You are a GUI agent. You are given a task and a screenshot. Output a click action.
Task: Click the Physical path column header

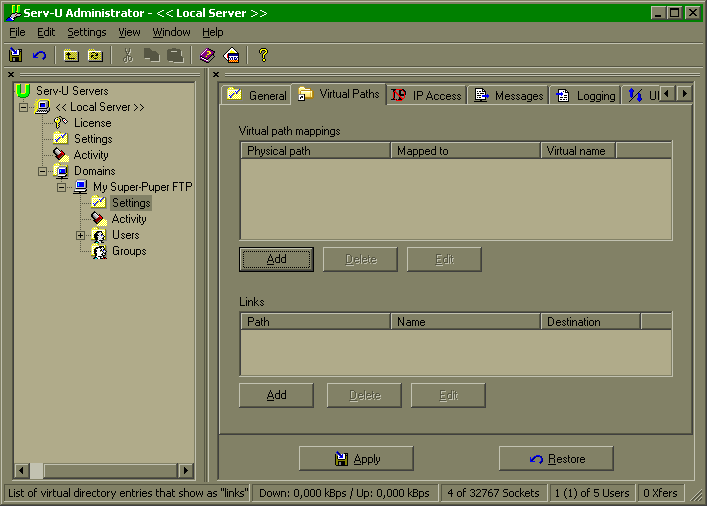pos(316,151)
